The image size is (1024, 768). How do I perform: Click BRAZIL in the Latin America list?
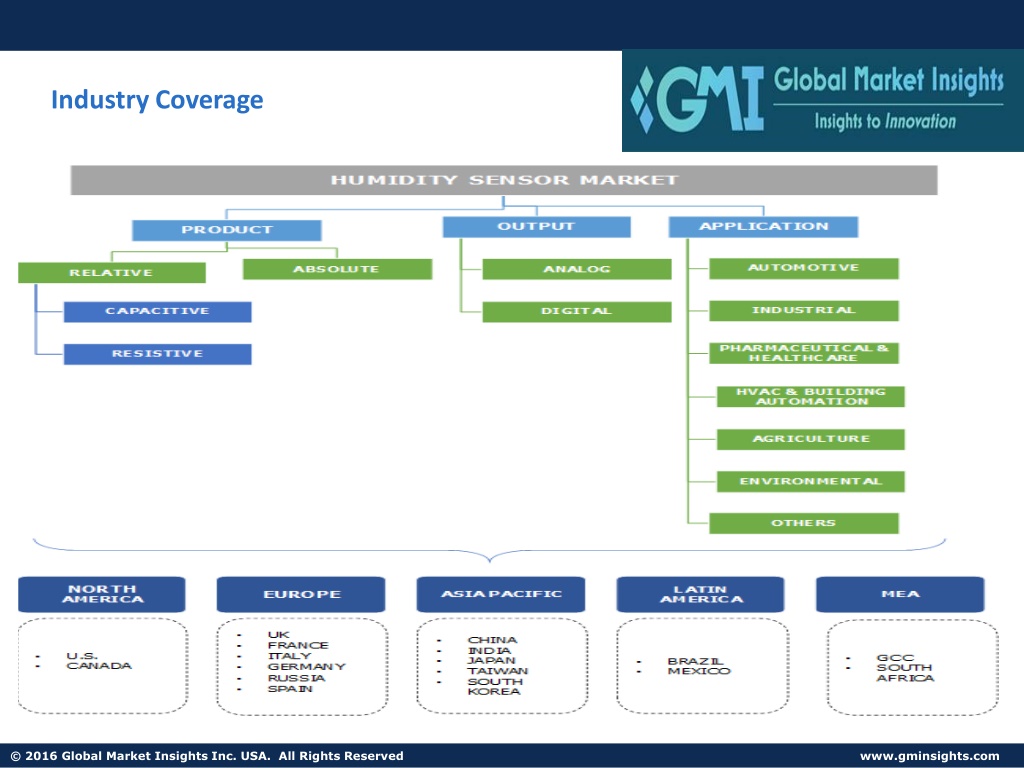[696, 661]
